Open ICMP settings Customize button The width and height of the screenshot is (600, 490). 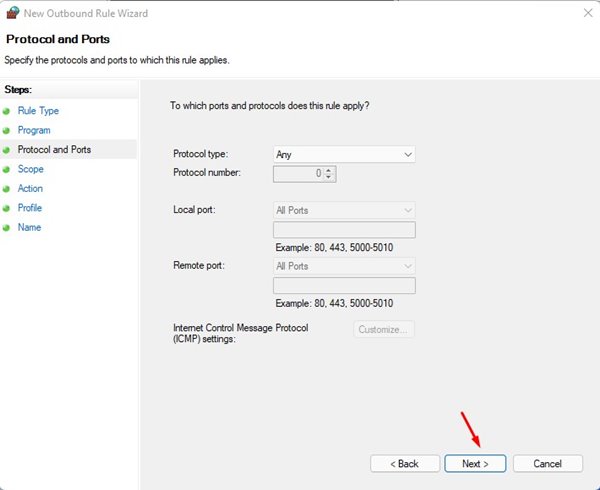383,329
